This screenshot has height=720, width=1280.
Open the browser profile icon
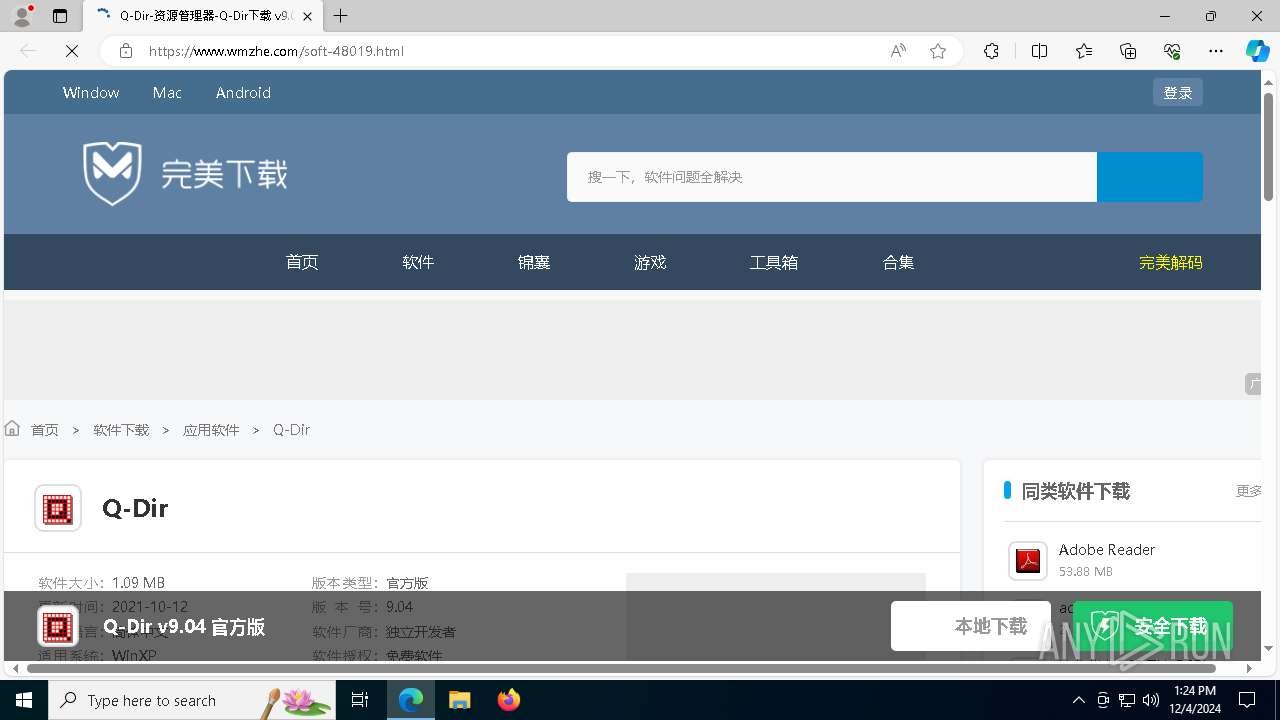click(22, 16)
